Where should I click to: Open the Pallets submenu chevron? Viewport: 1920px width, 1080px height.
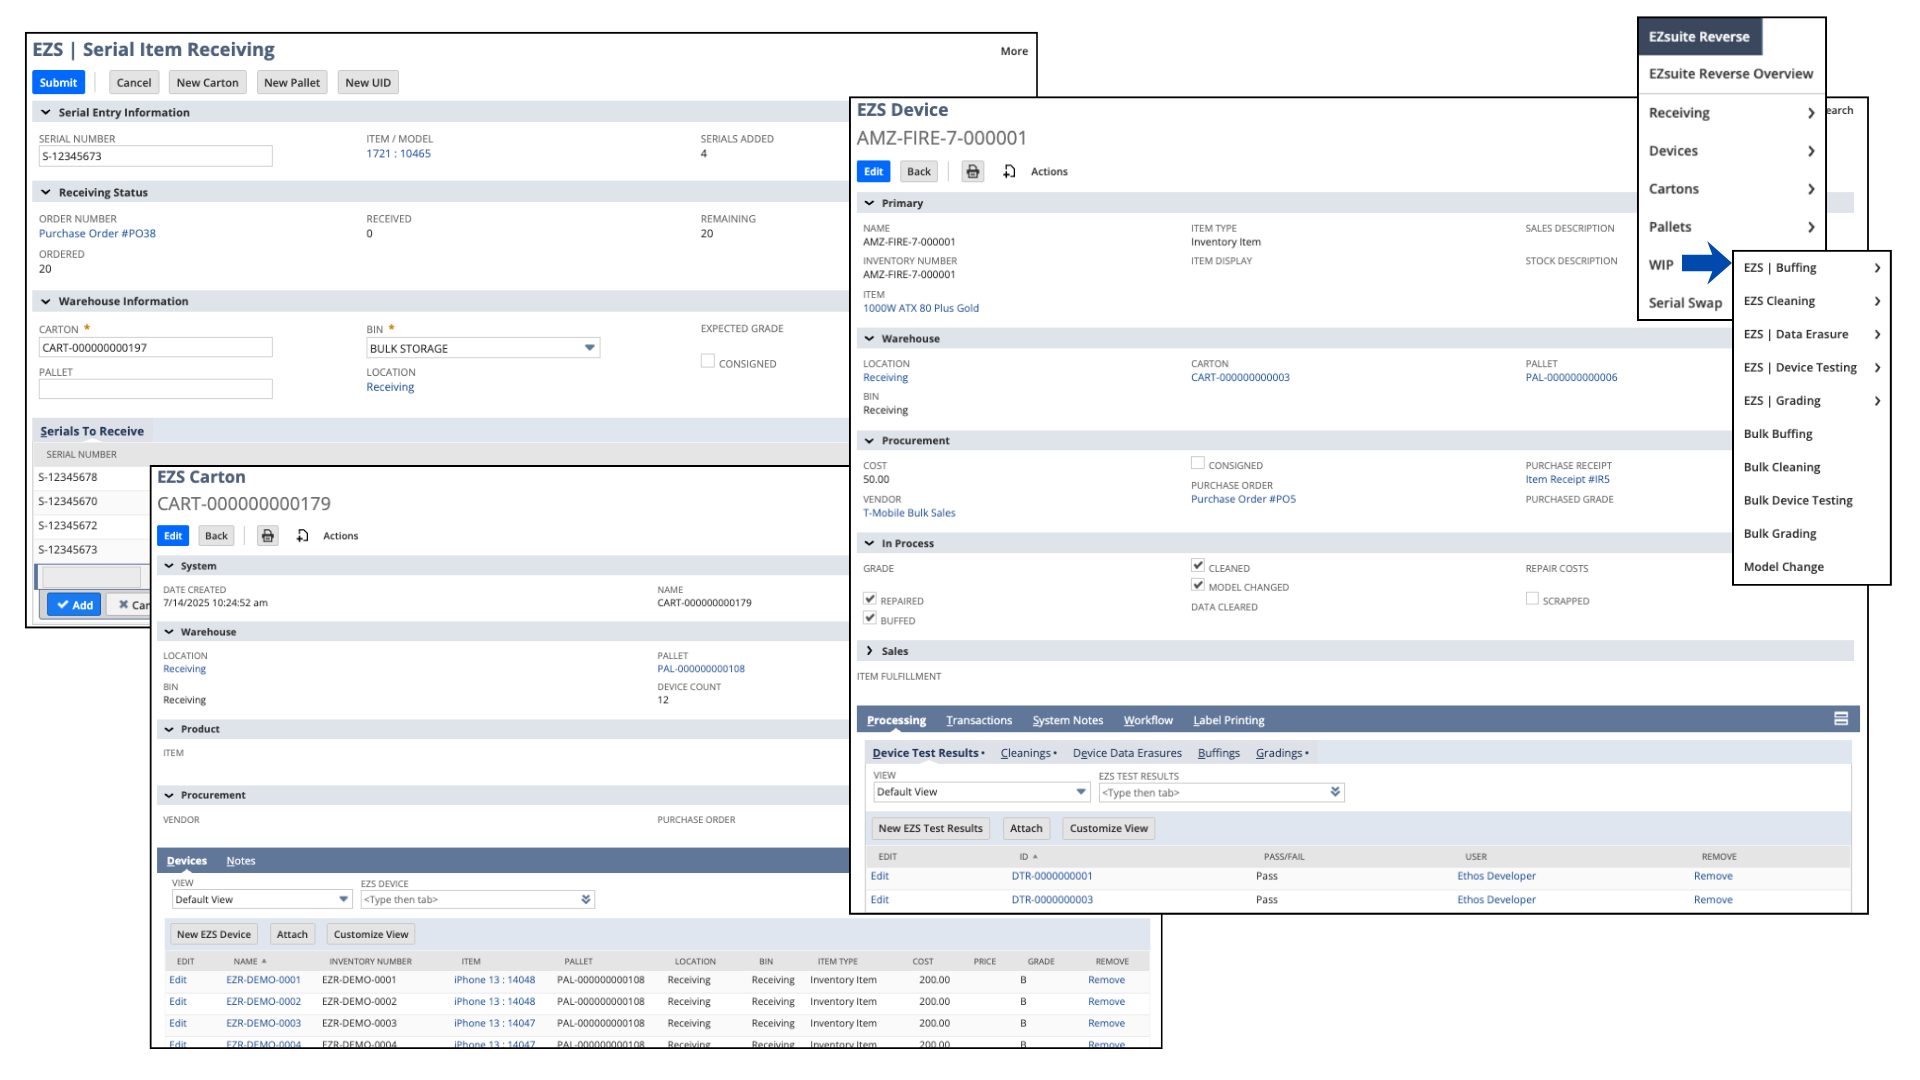point(1810,227)
